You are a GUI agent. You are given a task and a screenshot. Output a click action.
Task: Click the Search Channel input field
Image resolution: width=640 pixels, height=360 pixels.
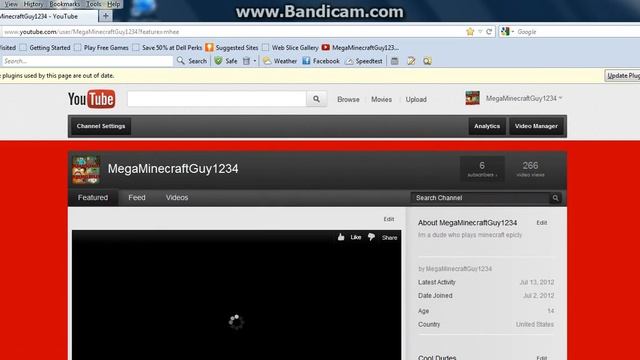pyautogui.click(x=480, y=198)
